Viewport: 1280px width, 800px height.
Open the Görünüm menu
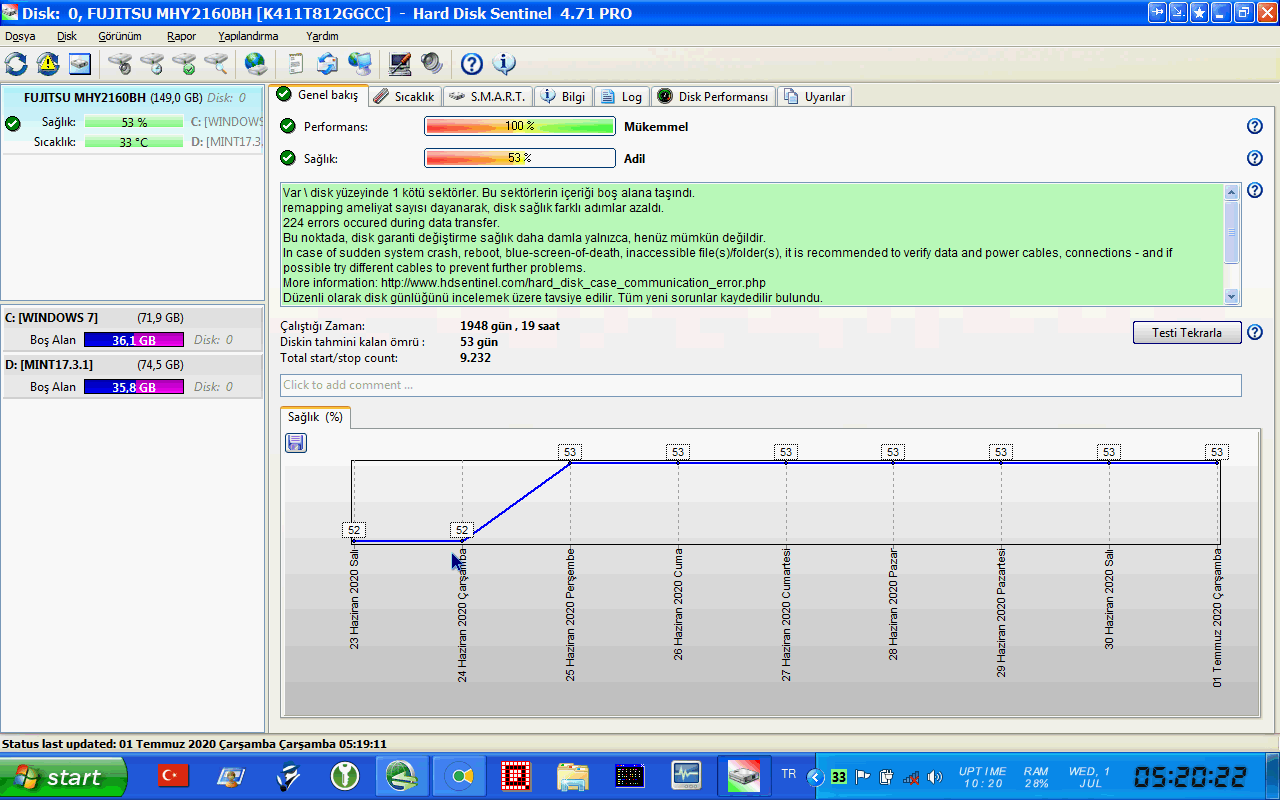(120, 36)
